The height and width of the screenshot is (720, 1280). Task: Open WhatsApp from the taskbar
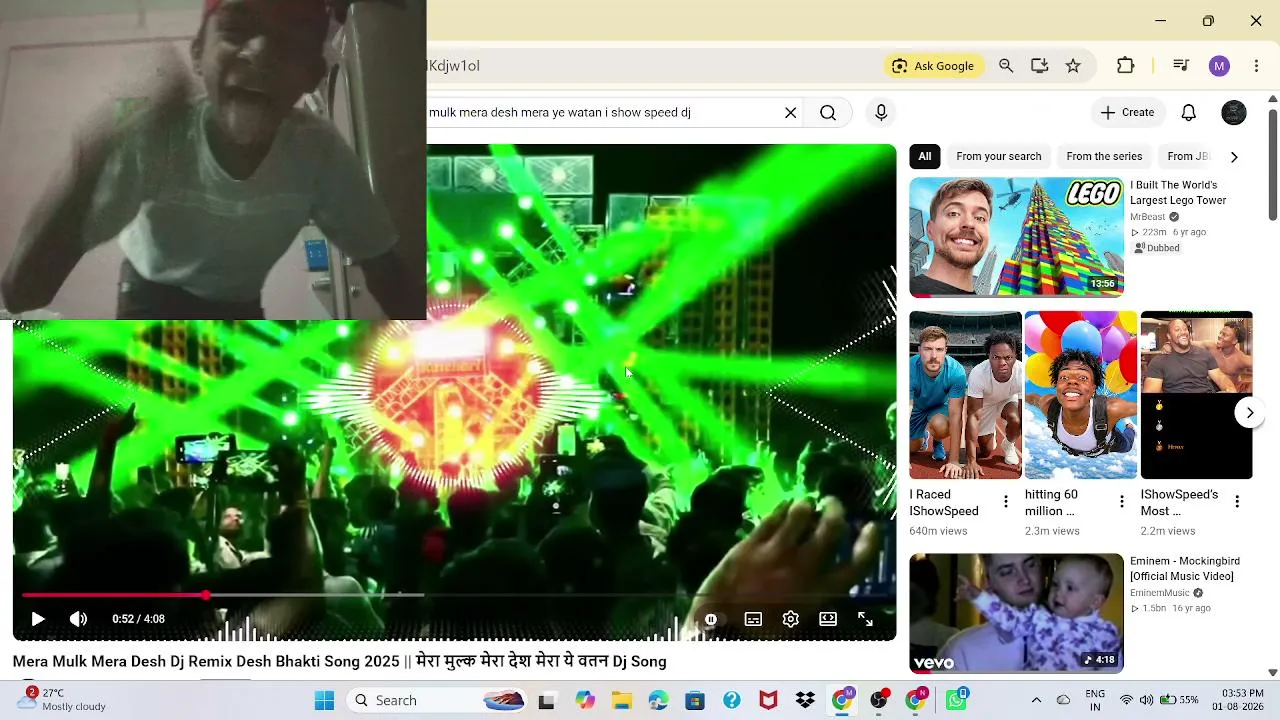click(956, 700)
